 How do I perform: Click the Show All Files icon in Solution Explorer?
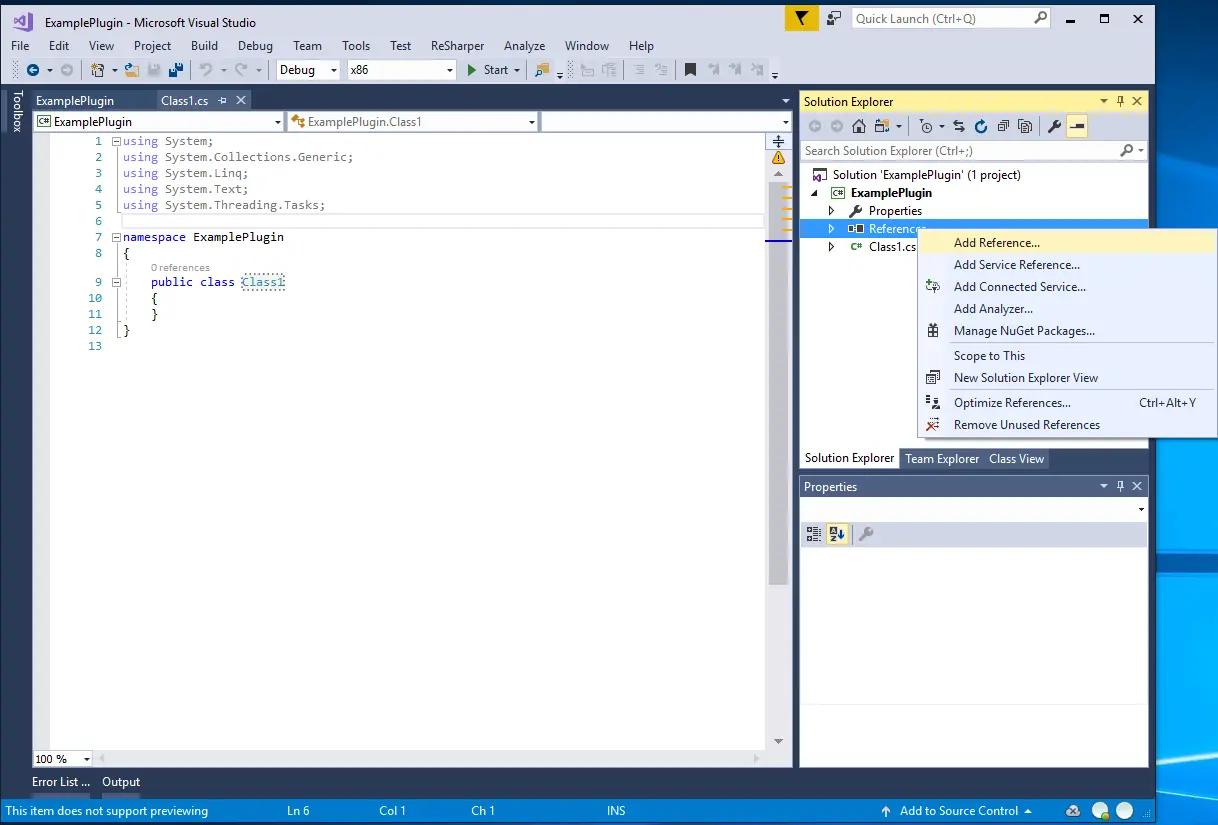pyautogui.click(x=1025, y=126)
